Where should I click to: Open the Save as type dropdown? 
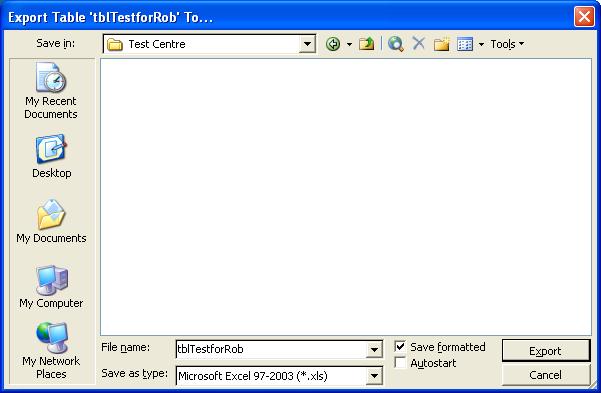374,376
